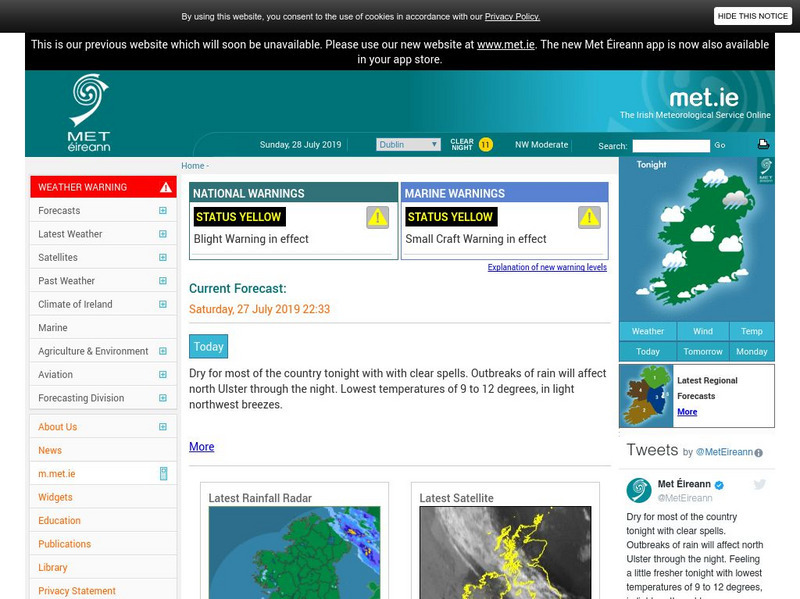This screenshot has width=800, height=599.
Task: Open the Latest Rainfall Radar image
Action: click(294, 553)
